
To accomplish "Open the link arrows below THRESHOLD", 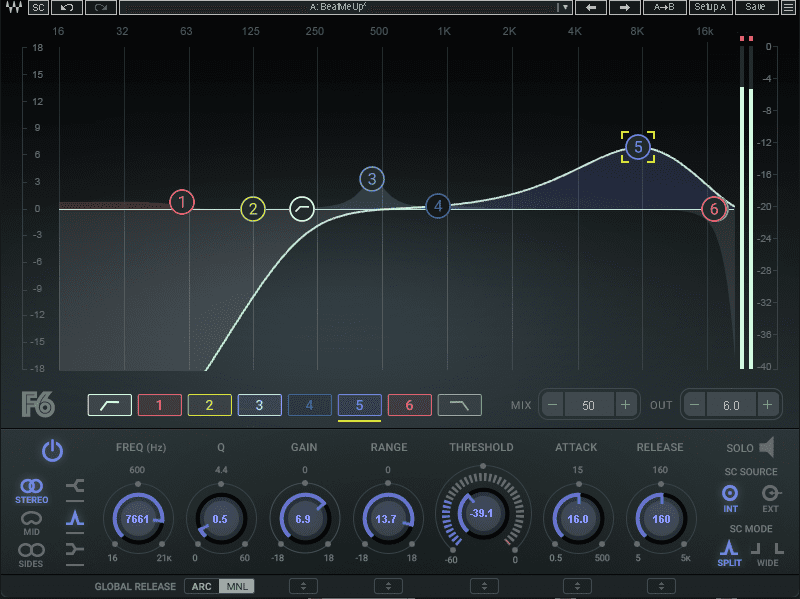I will tap(484, 586).
